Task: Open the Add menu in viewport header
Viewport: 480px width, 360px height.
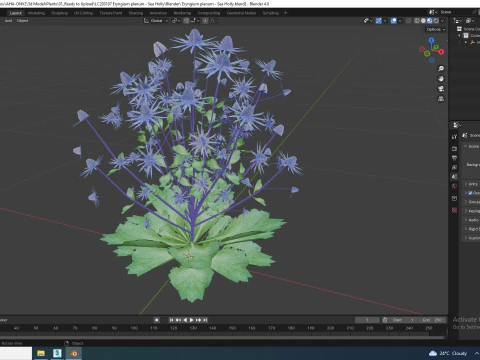Action: [x=8, y=21]
